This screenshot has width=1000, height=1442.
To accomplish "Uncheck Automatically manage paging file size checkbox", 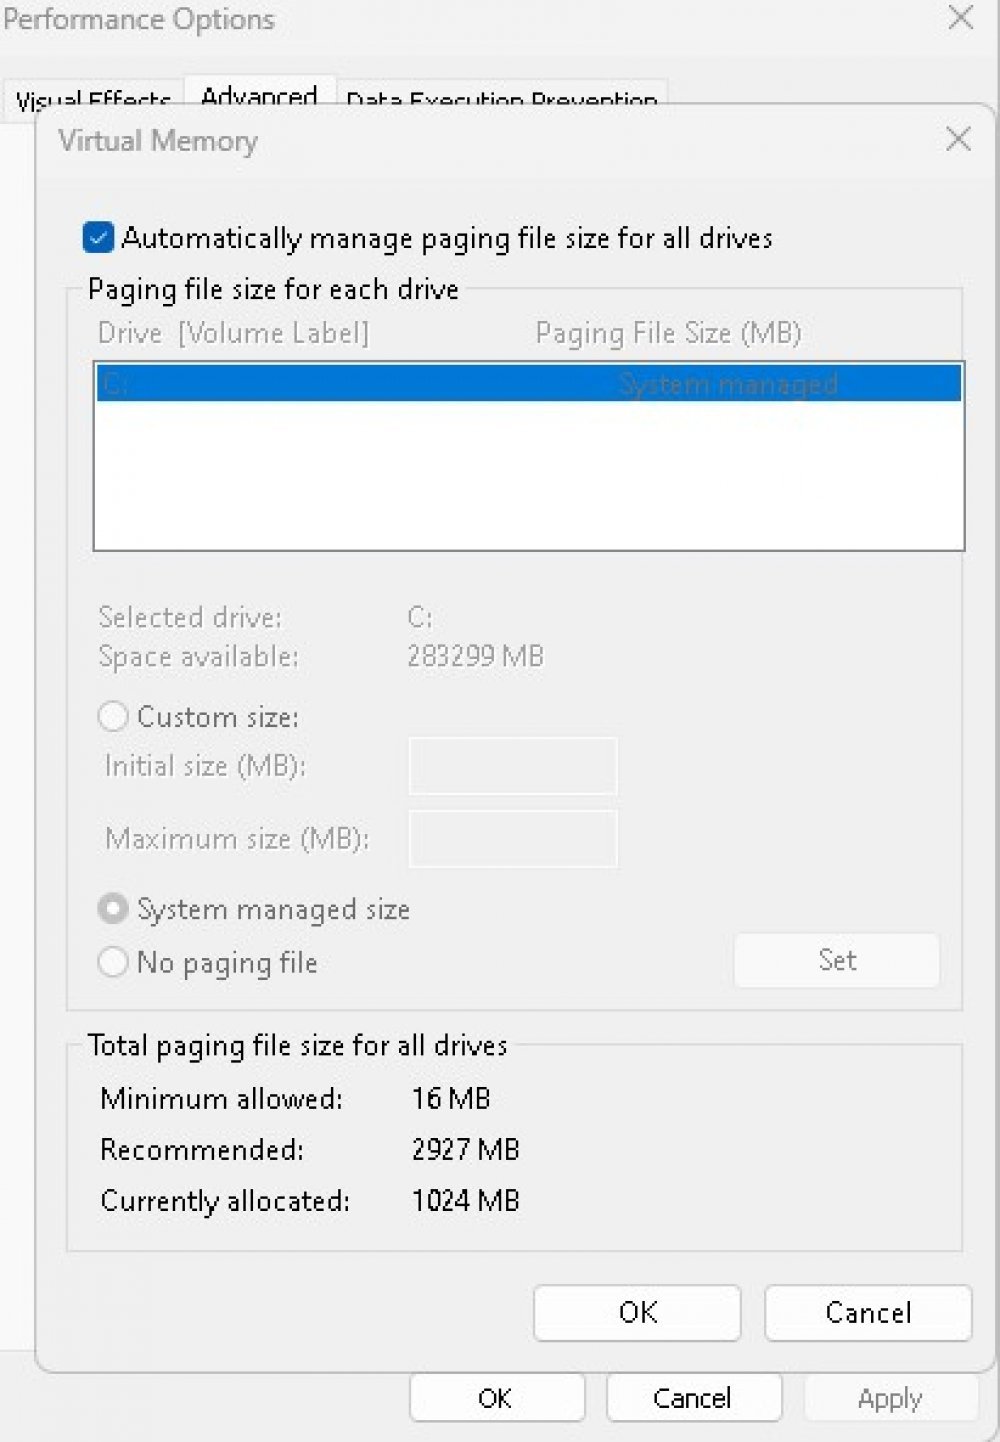I will coord(98,238).
